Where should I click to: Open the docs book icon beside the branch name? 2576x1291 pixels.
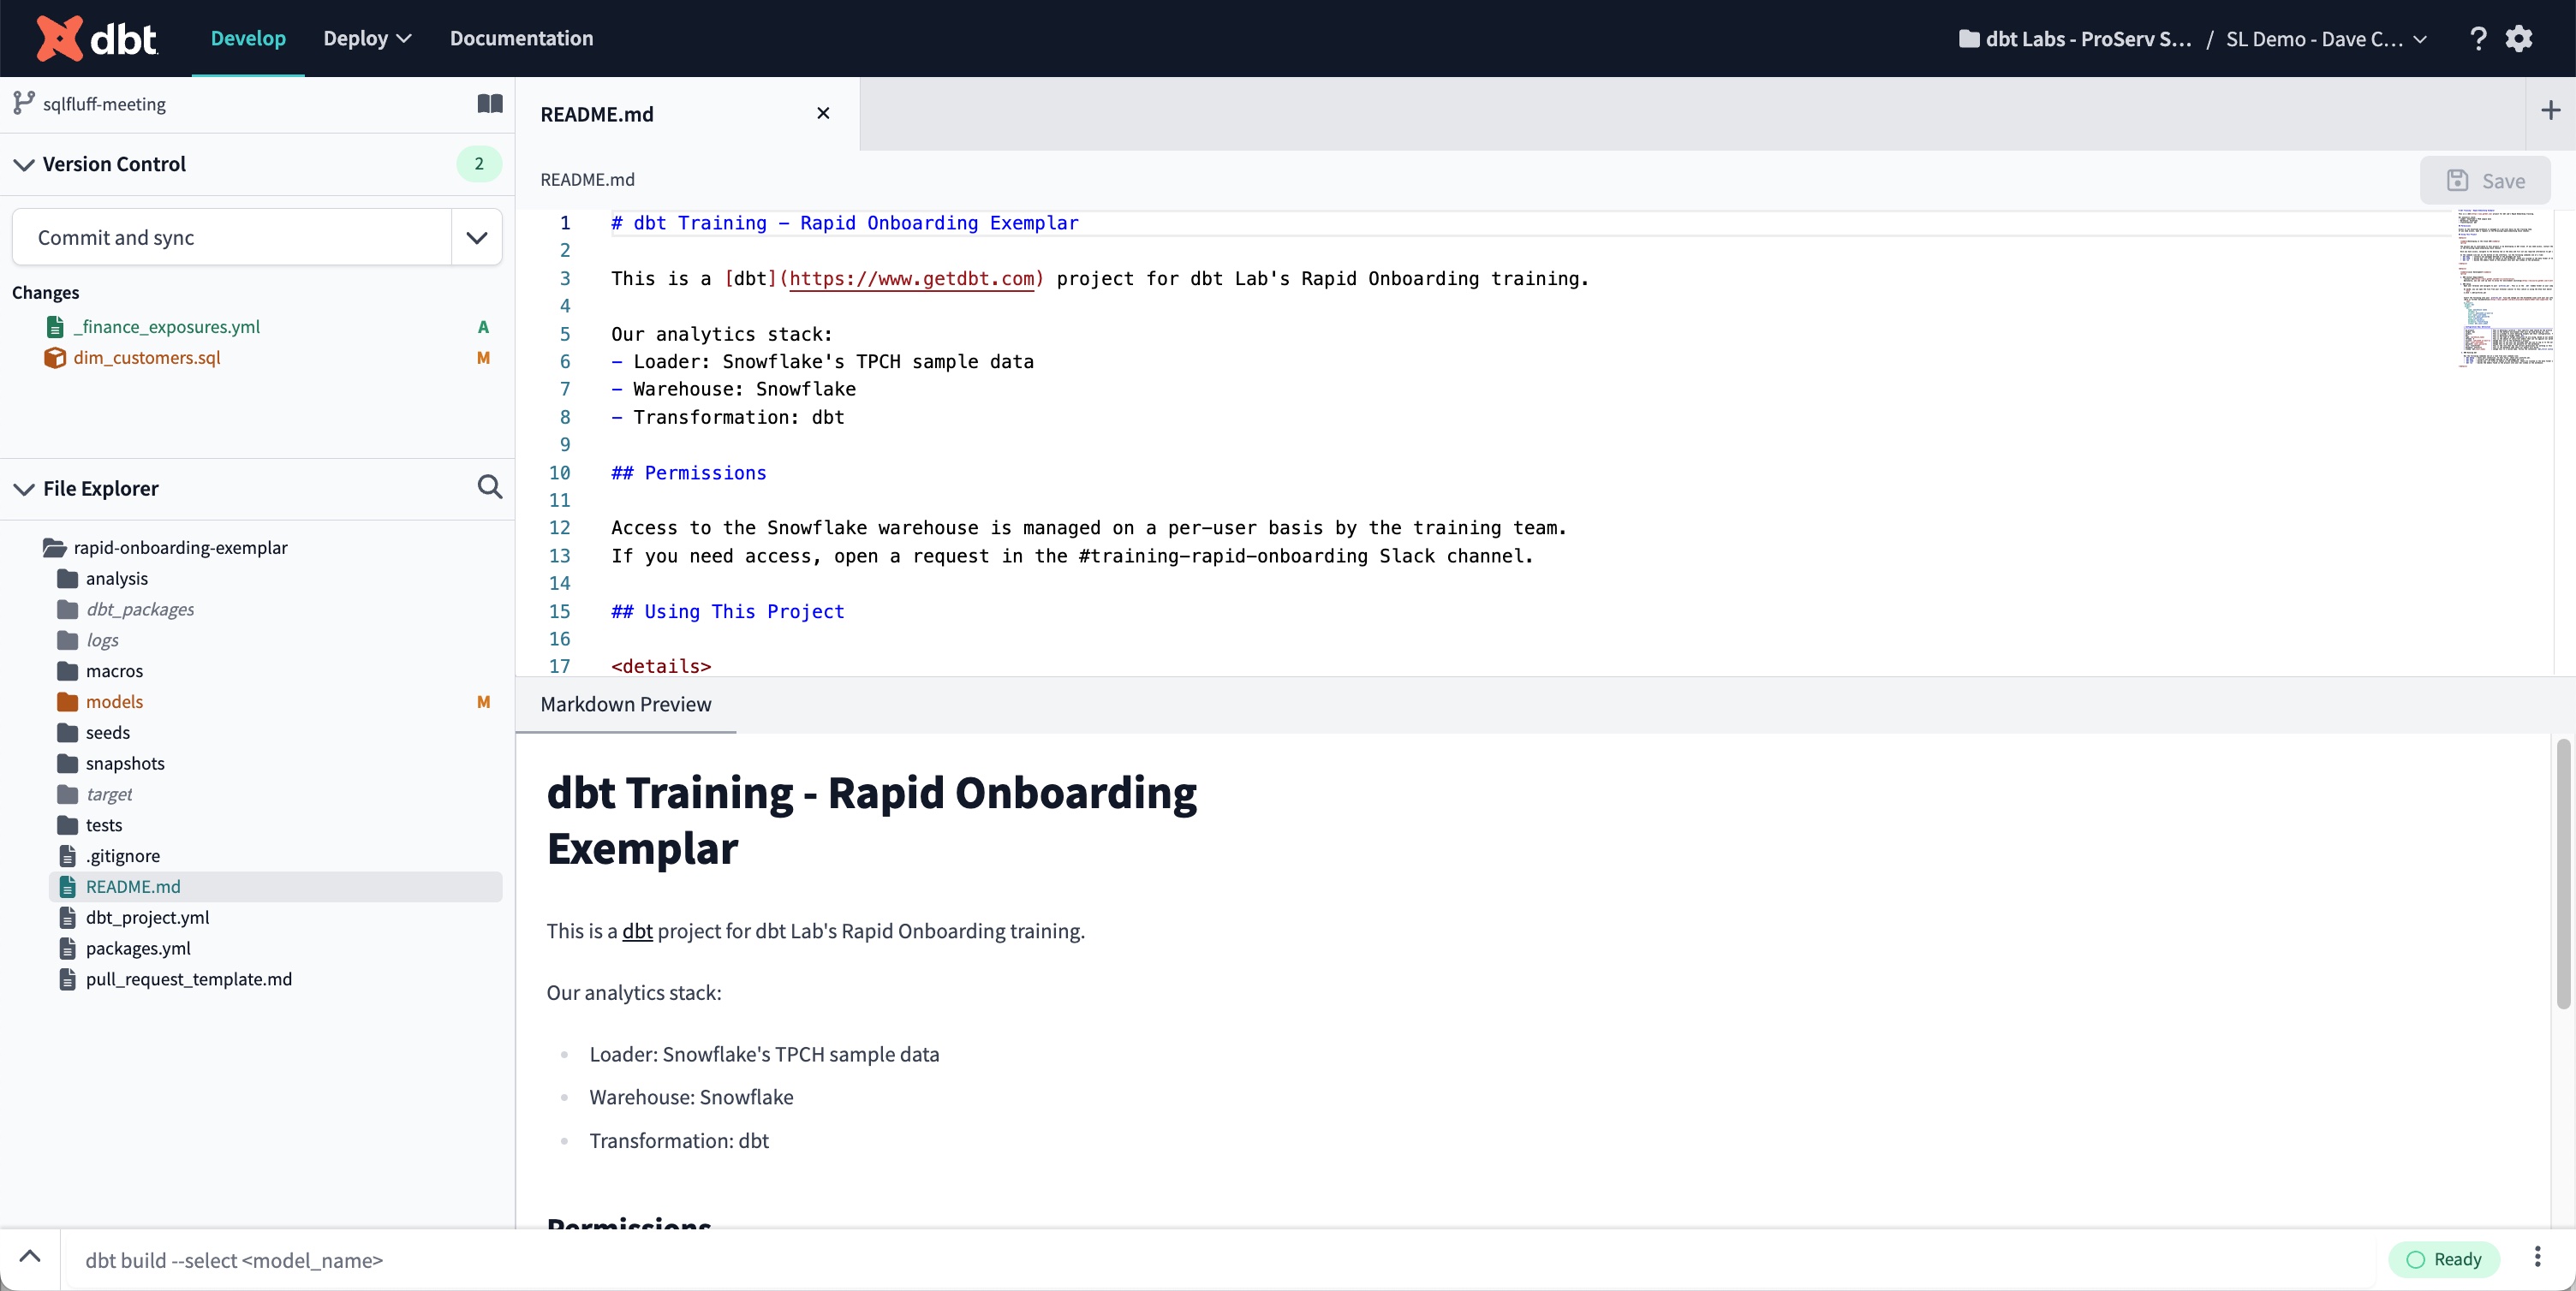tap(489, 104)
